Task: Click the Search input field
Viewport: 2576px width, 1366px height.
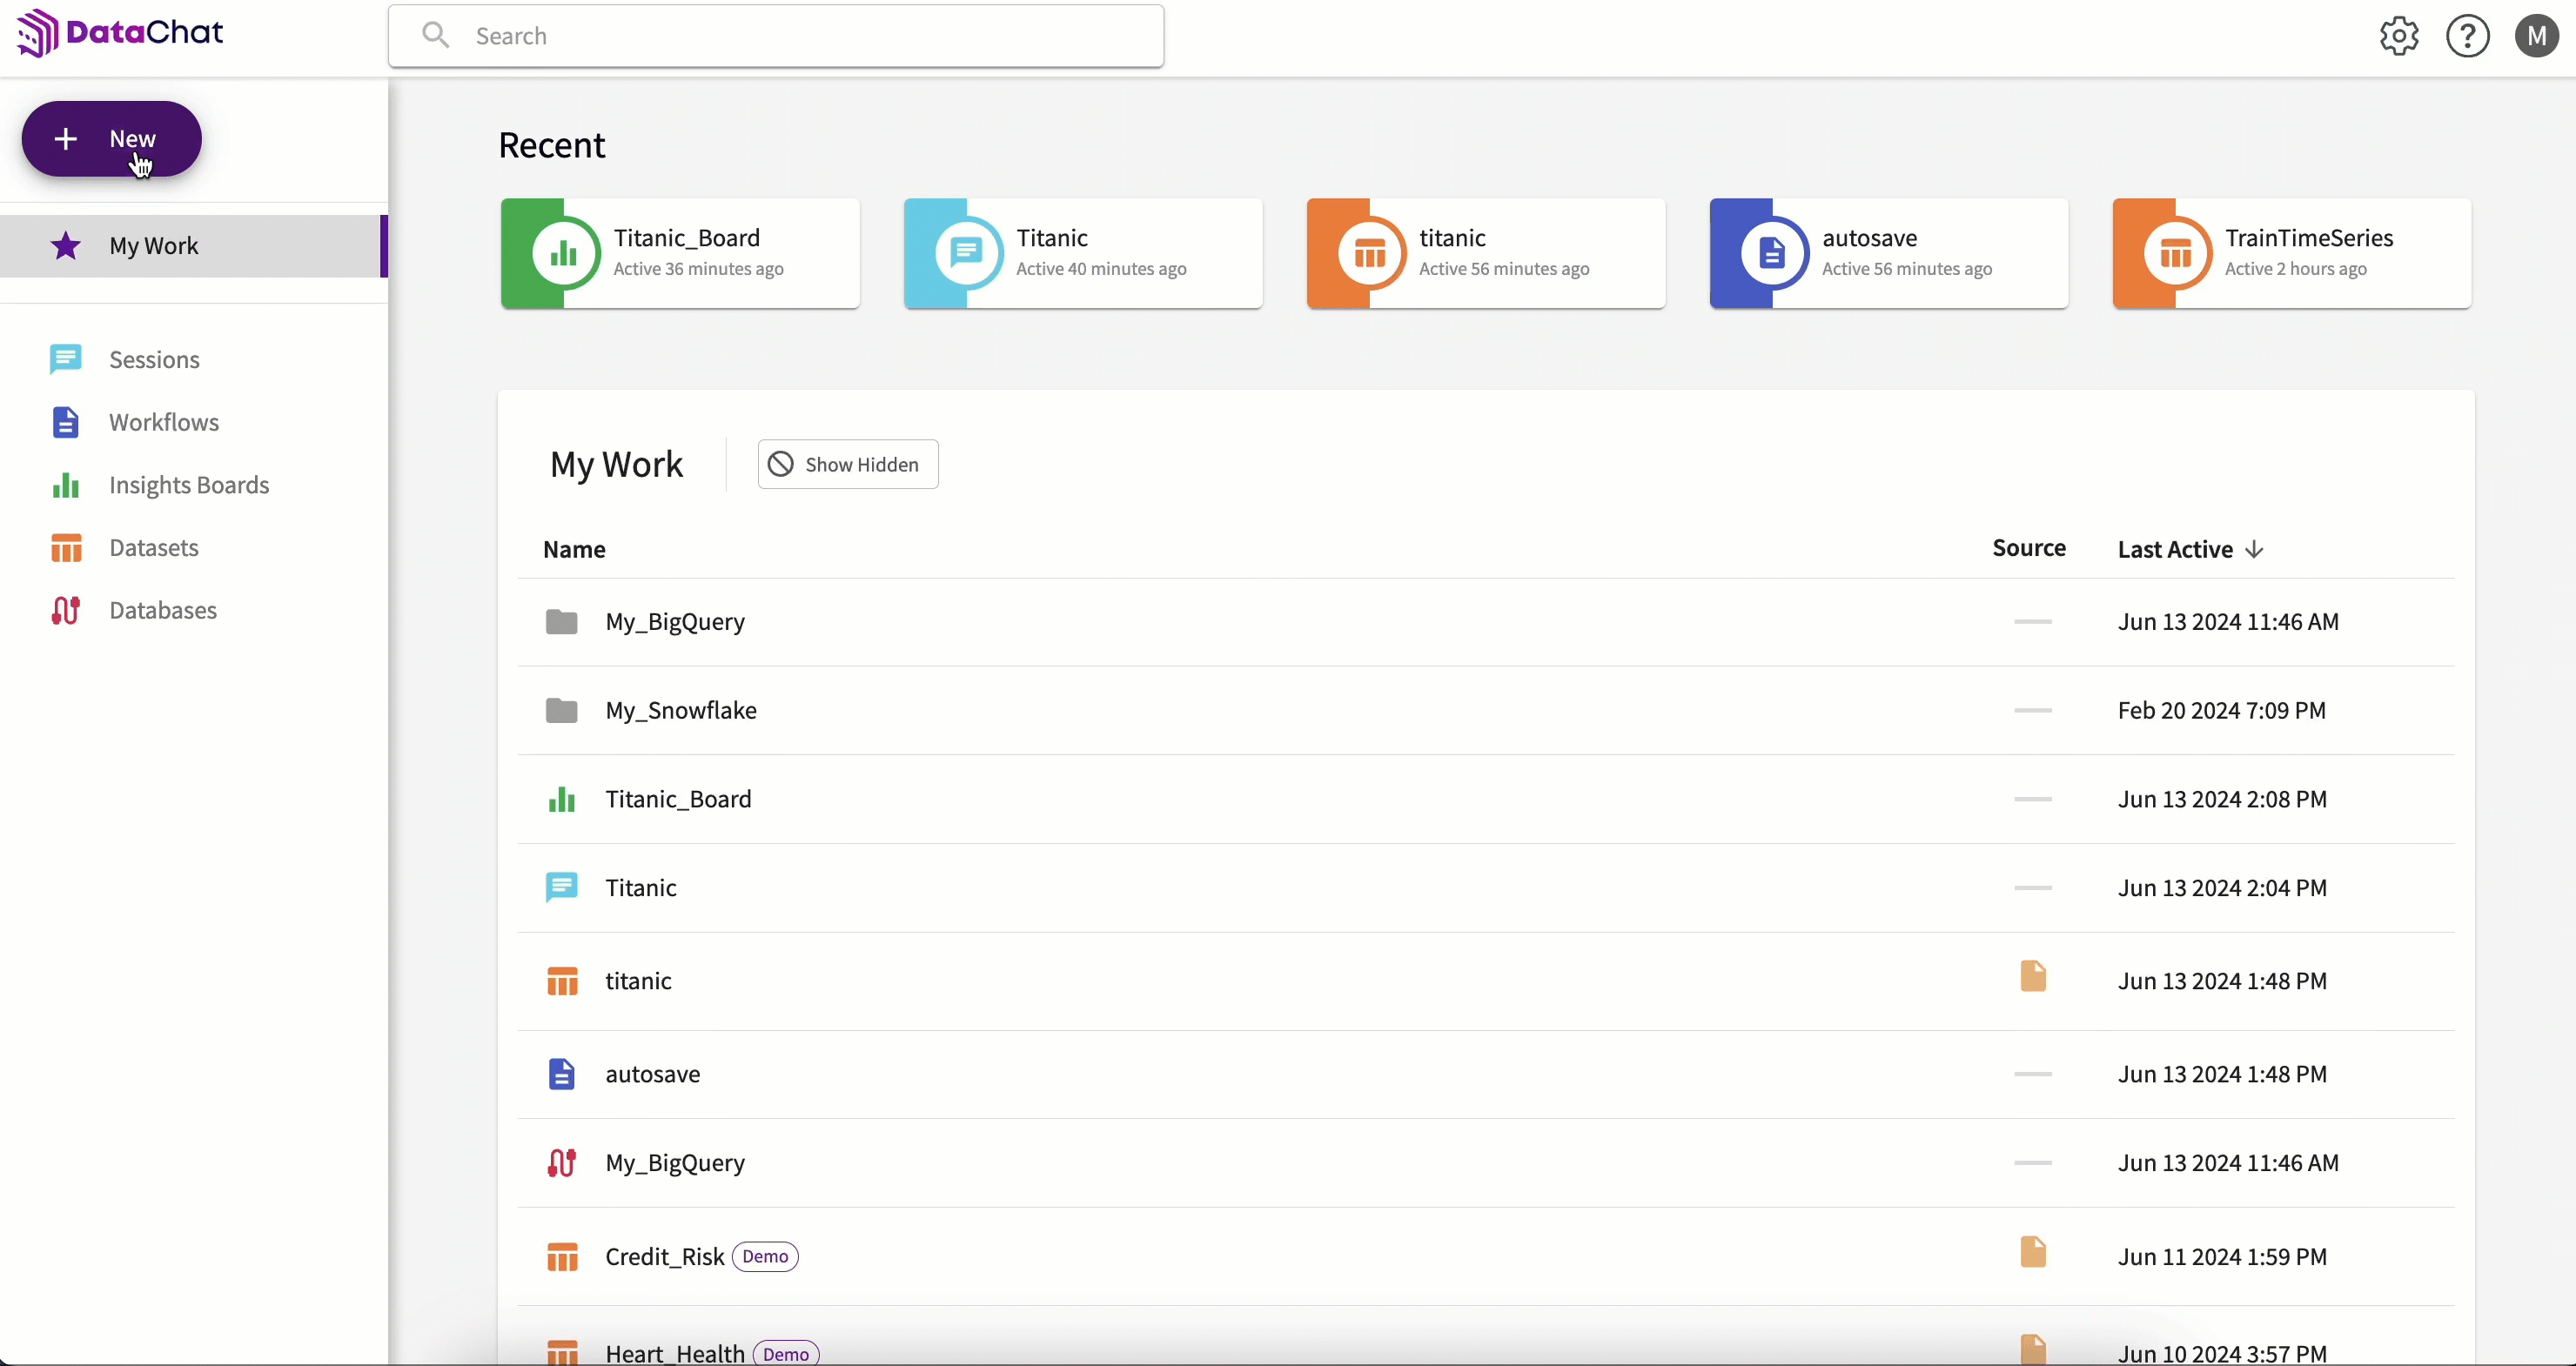Action: [775, 36]
